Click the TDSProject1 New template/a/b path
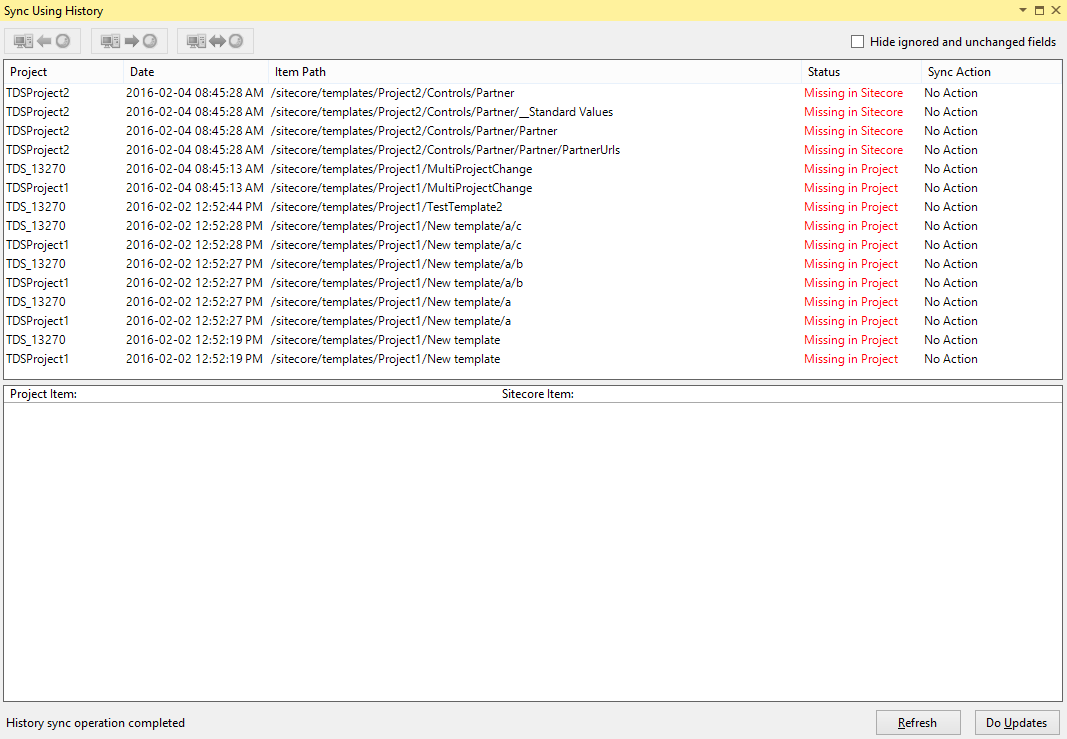Screen dimensions: 1067x739 click(x=397, y=283)
